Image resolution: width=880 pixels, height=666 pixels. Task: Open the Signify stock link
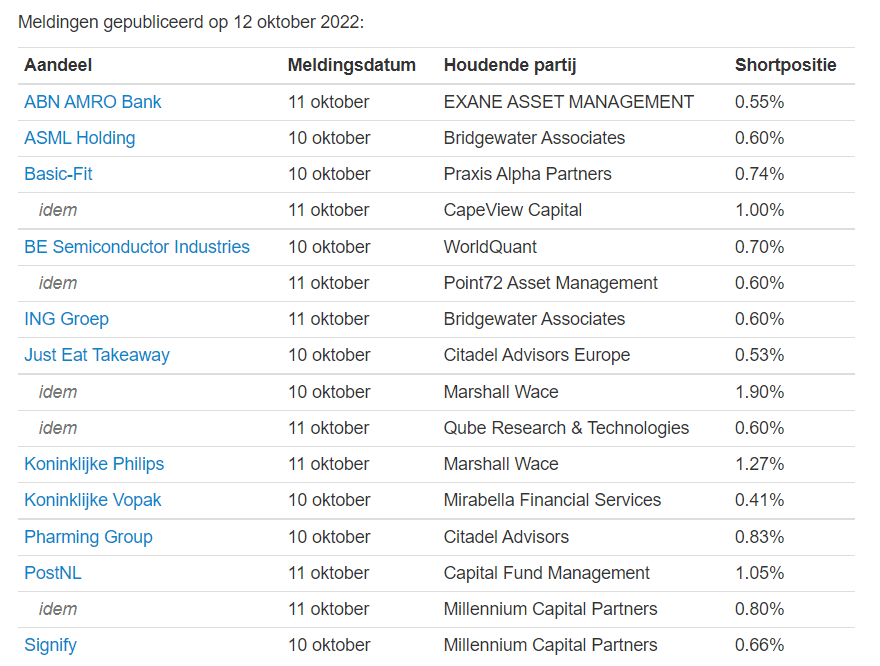point(51,645)
